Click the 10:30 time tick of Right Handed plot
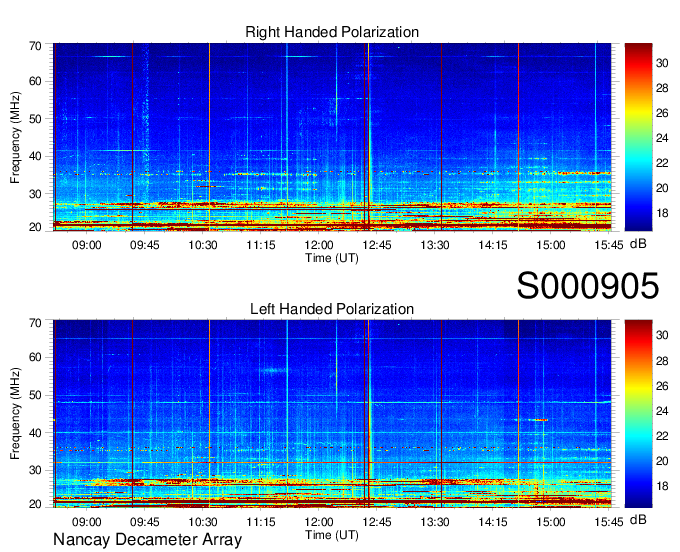 point(203,245)
